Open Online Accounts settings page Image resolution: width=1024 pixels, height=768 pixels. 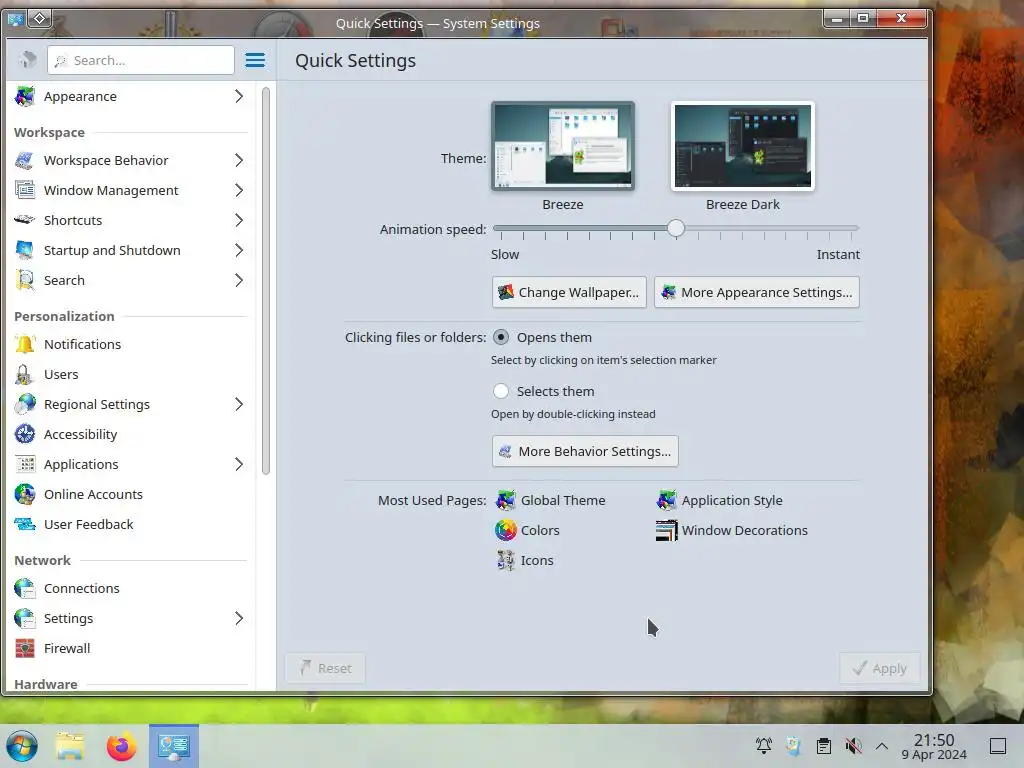click(x=131, y=494)
